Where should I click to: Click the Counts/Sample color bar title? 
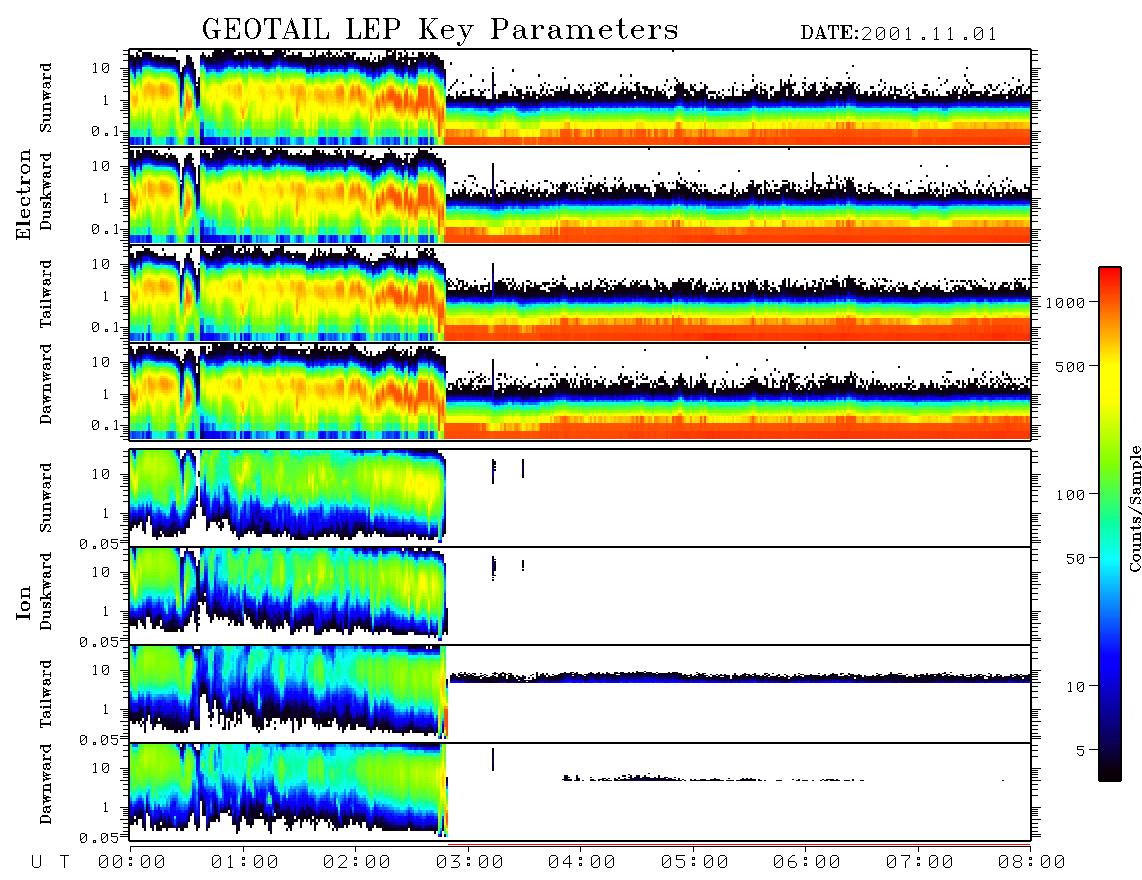(x=1134, y=508)
